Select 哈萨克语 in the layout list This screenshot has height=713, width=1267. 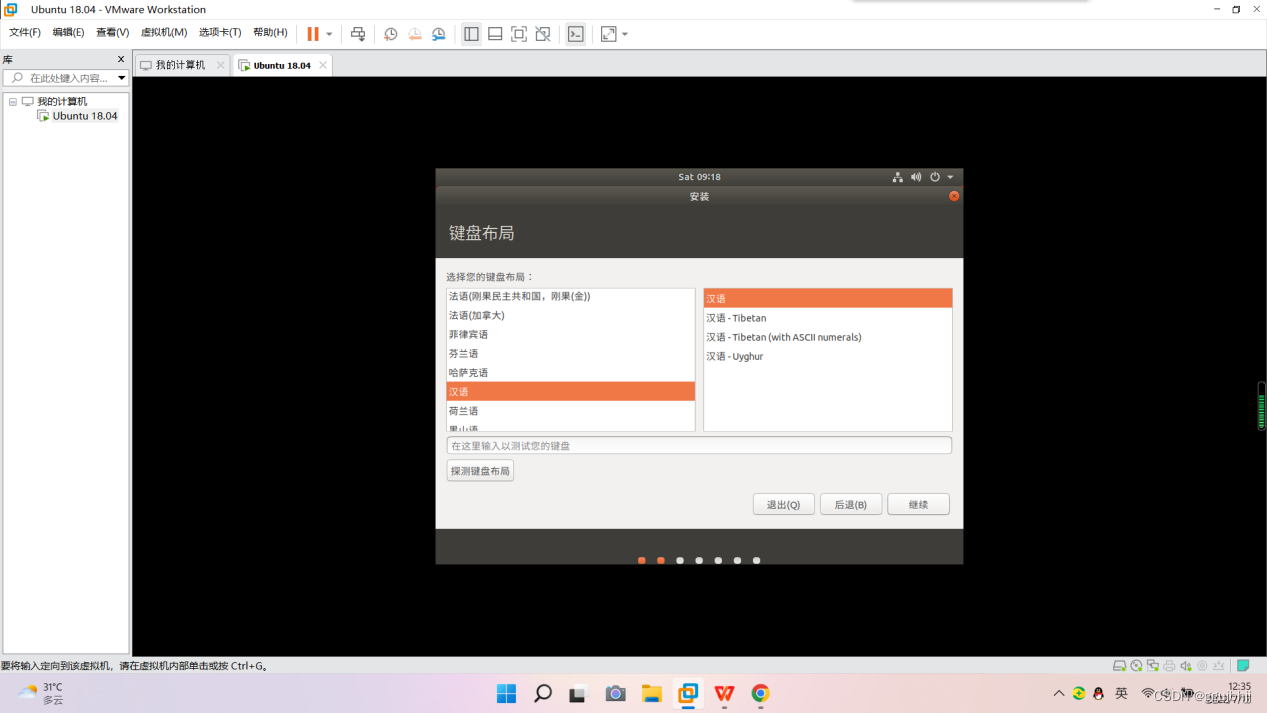570,372
